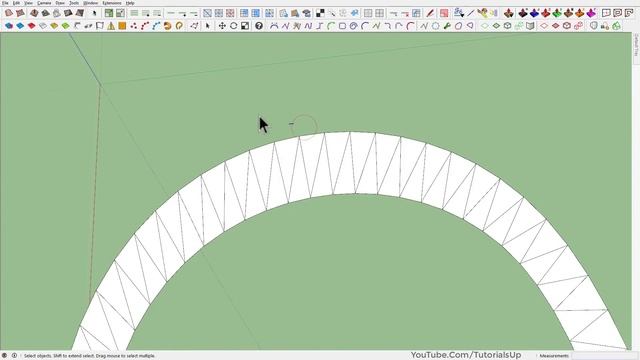Click the blue circle outline icon
Image resolution: width=640 pixels, height=360 pixels.
point(436,26)
